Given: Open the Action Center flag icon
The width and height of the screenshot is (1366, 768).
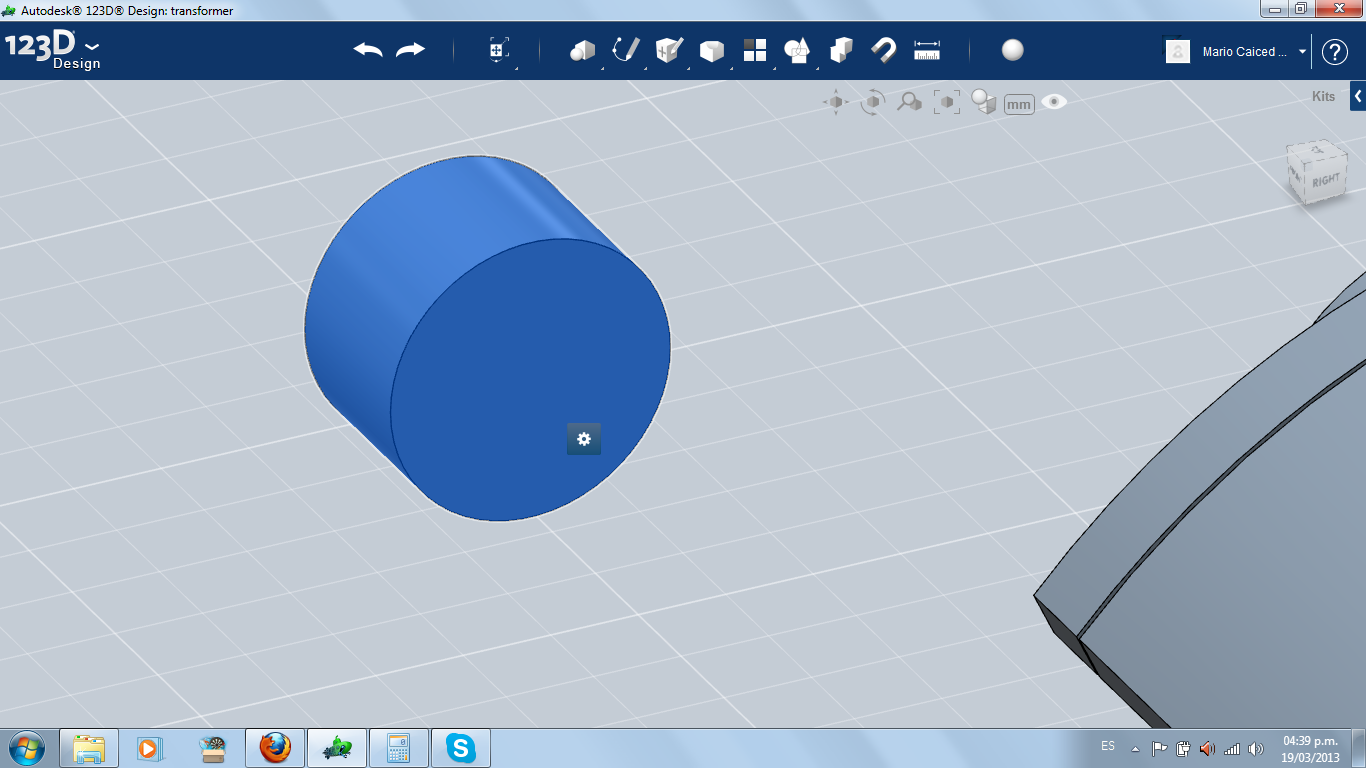Looking at the screenshot, I should pos(1159,748).
